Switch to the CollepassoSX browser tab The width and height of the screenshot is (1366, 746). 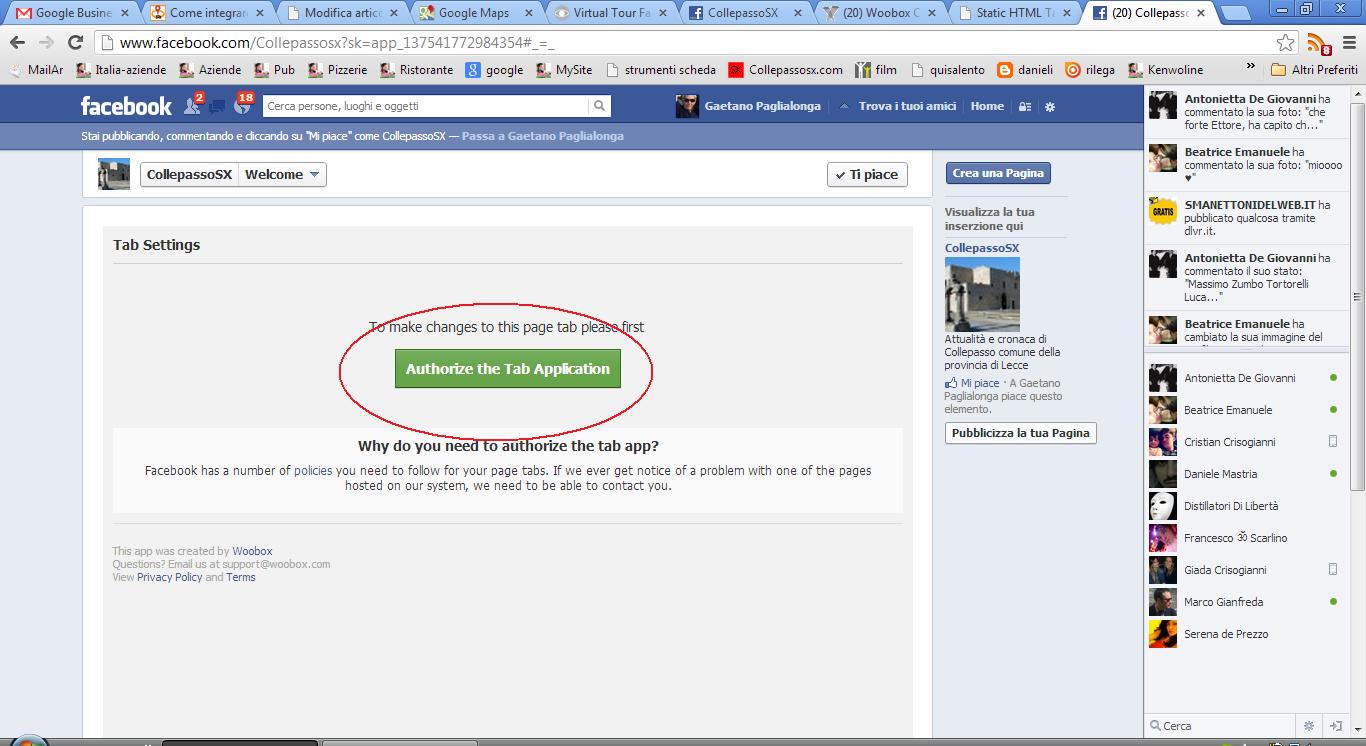(x=743, y=13)
